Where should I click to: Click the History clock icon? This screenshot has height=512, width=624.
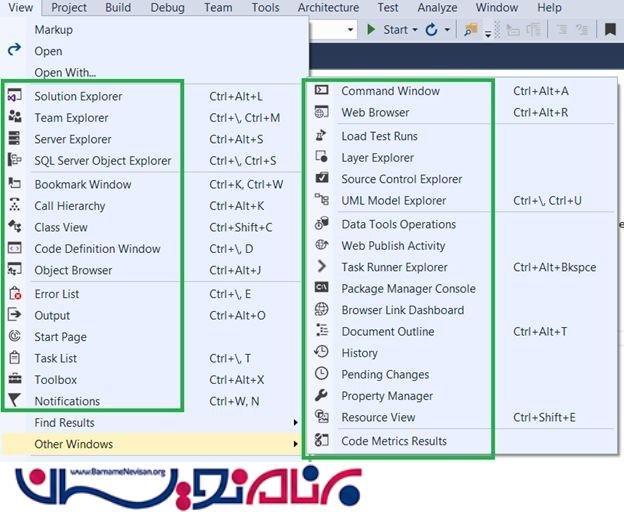coord(322,351)
